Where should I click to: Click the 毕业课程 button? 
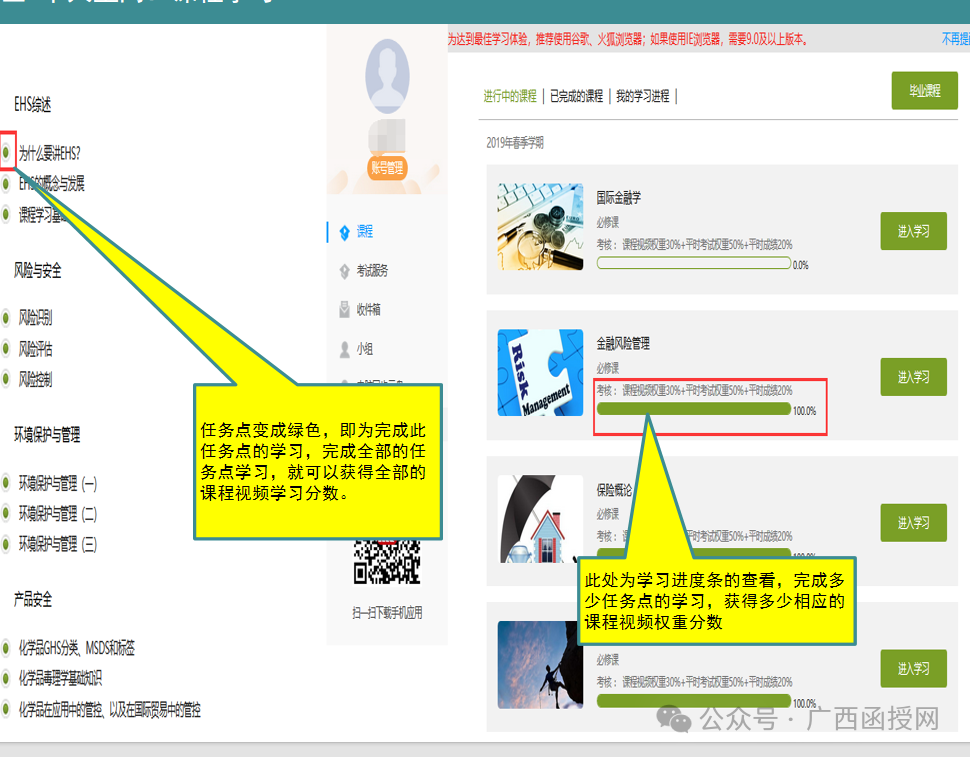[x=924, y=90]
